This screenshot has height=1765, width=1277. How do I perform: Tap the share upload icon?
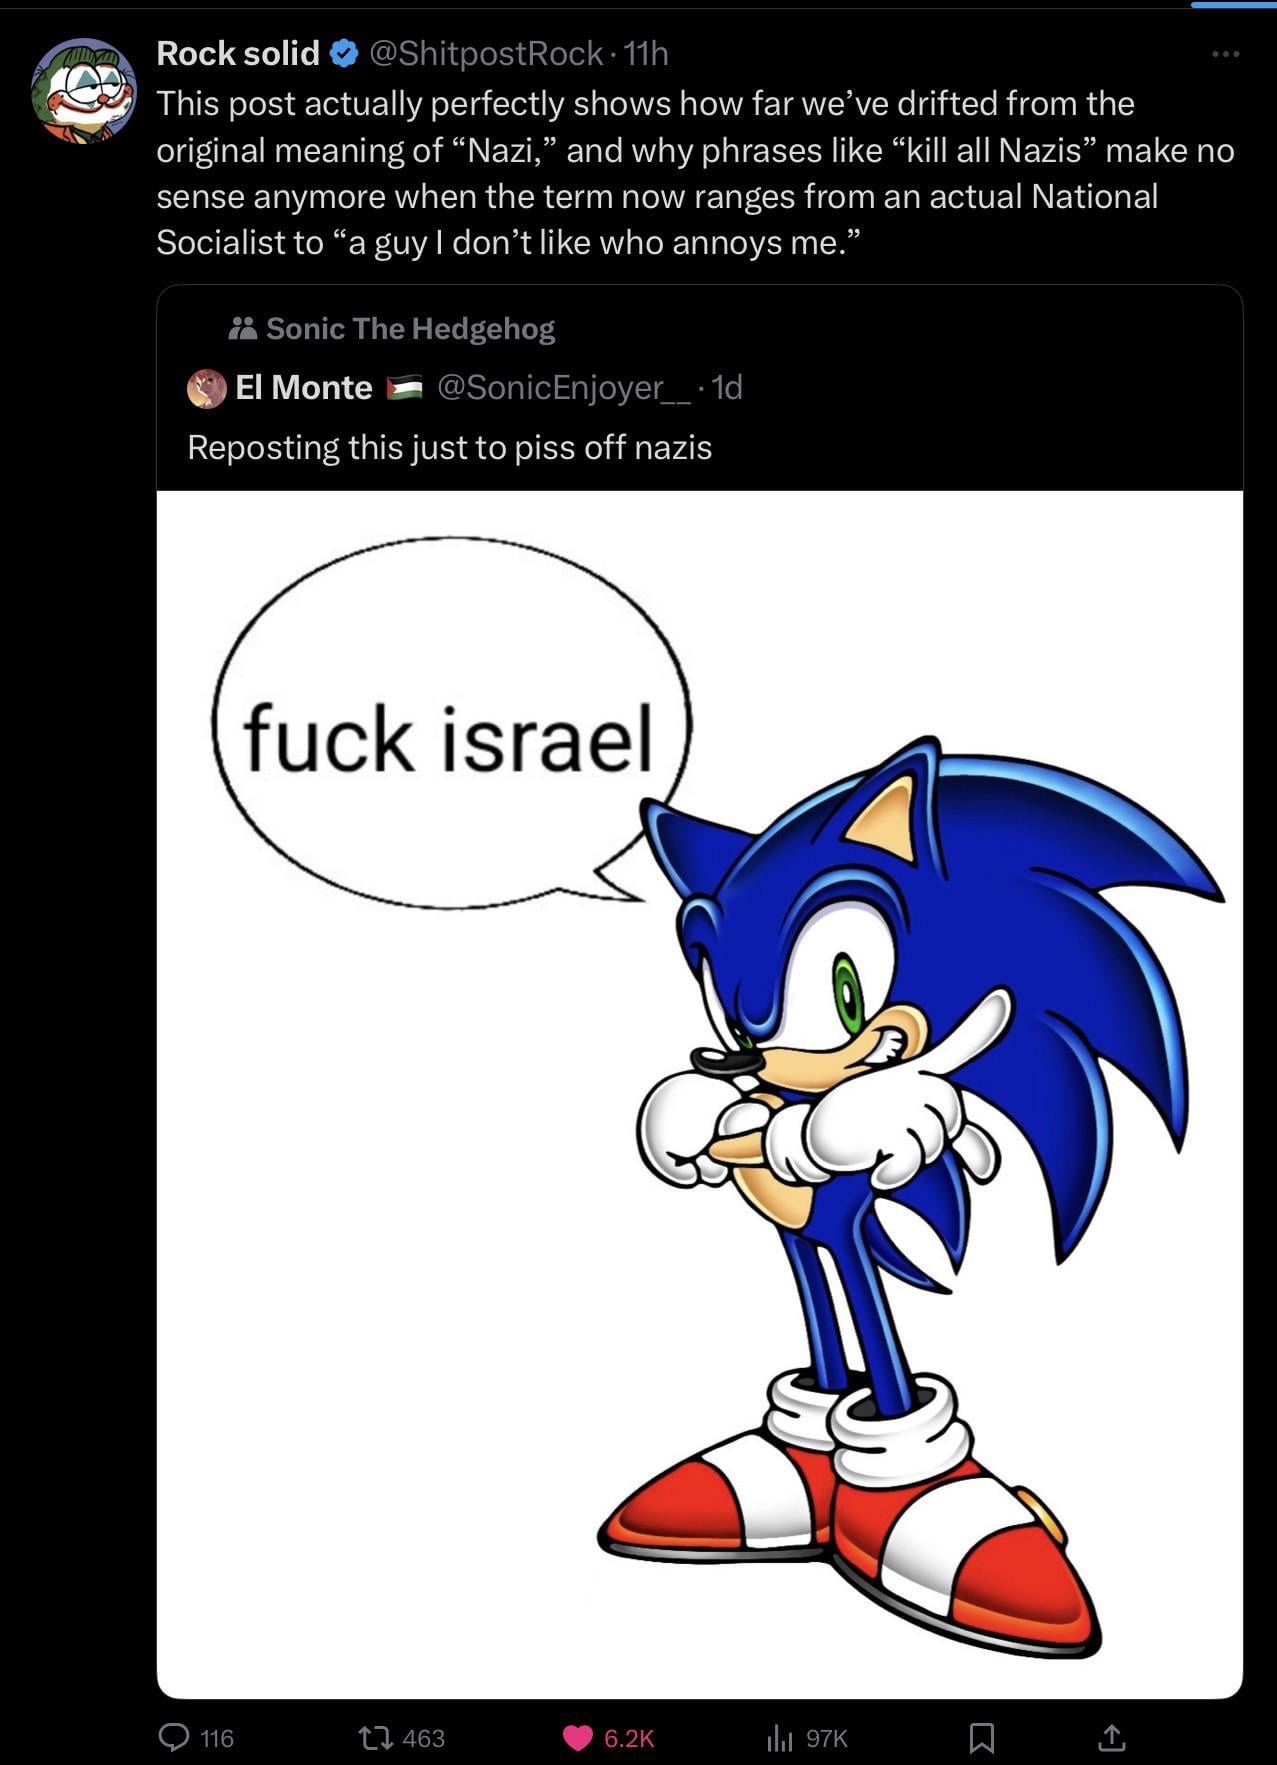tap(1111, 1738)
